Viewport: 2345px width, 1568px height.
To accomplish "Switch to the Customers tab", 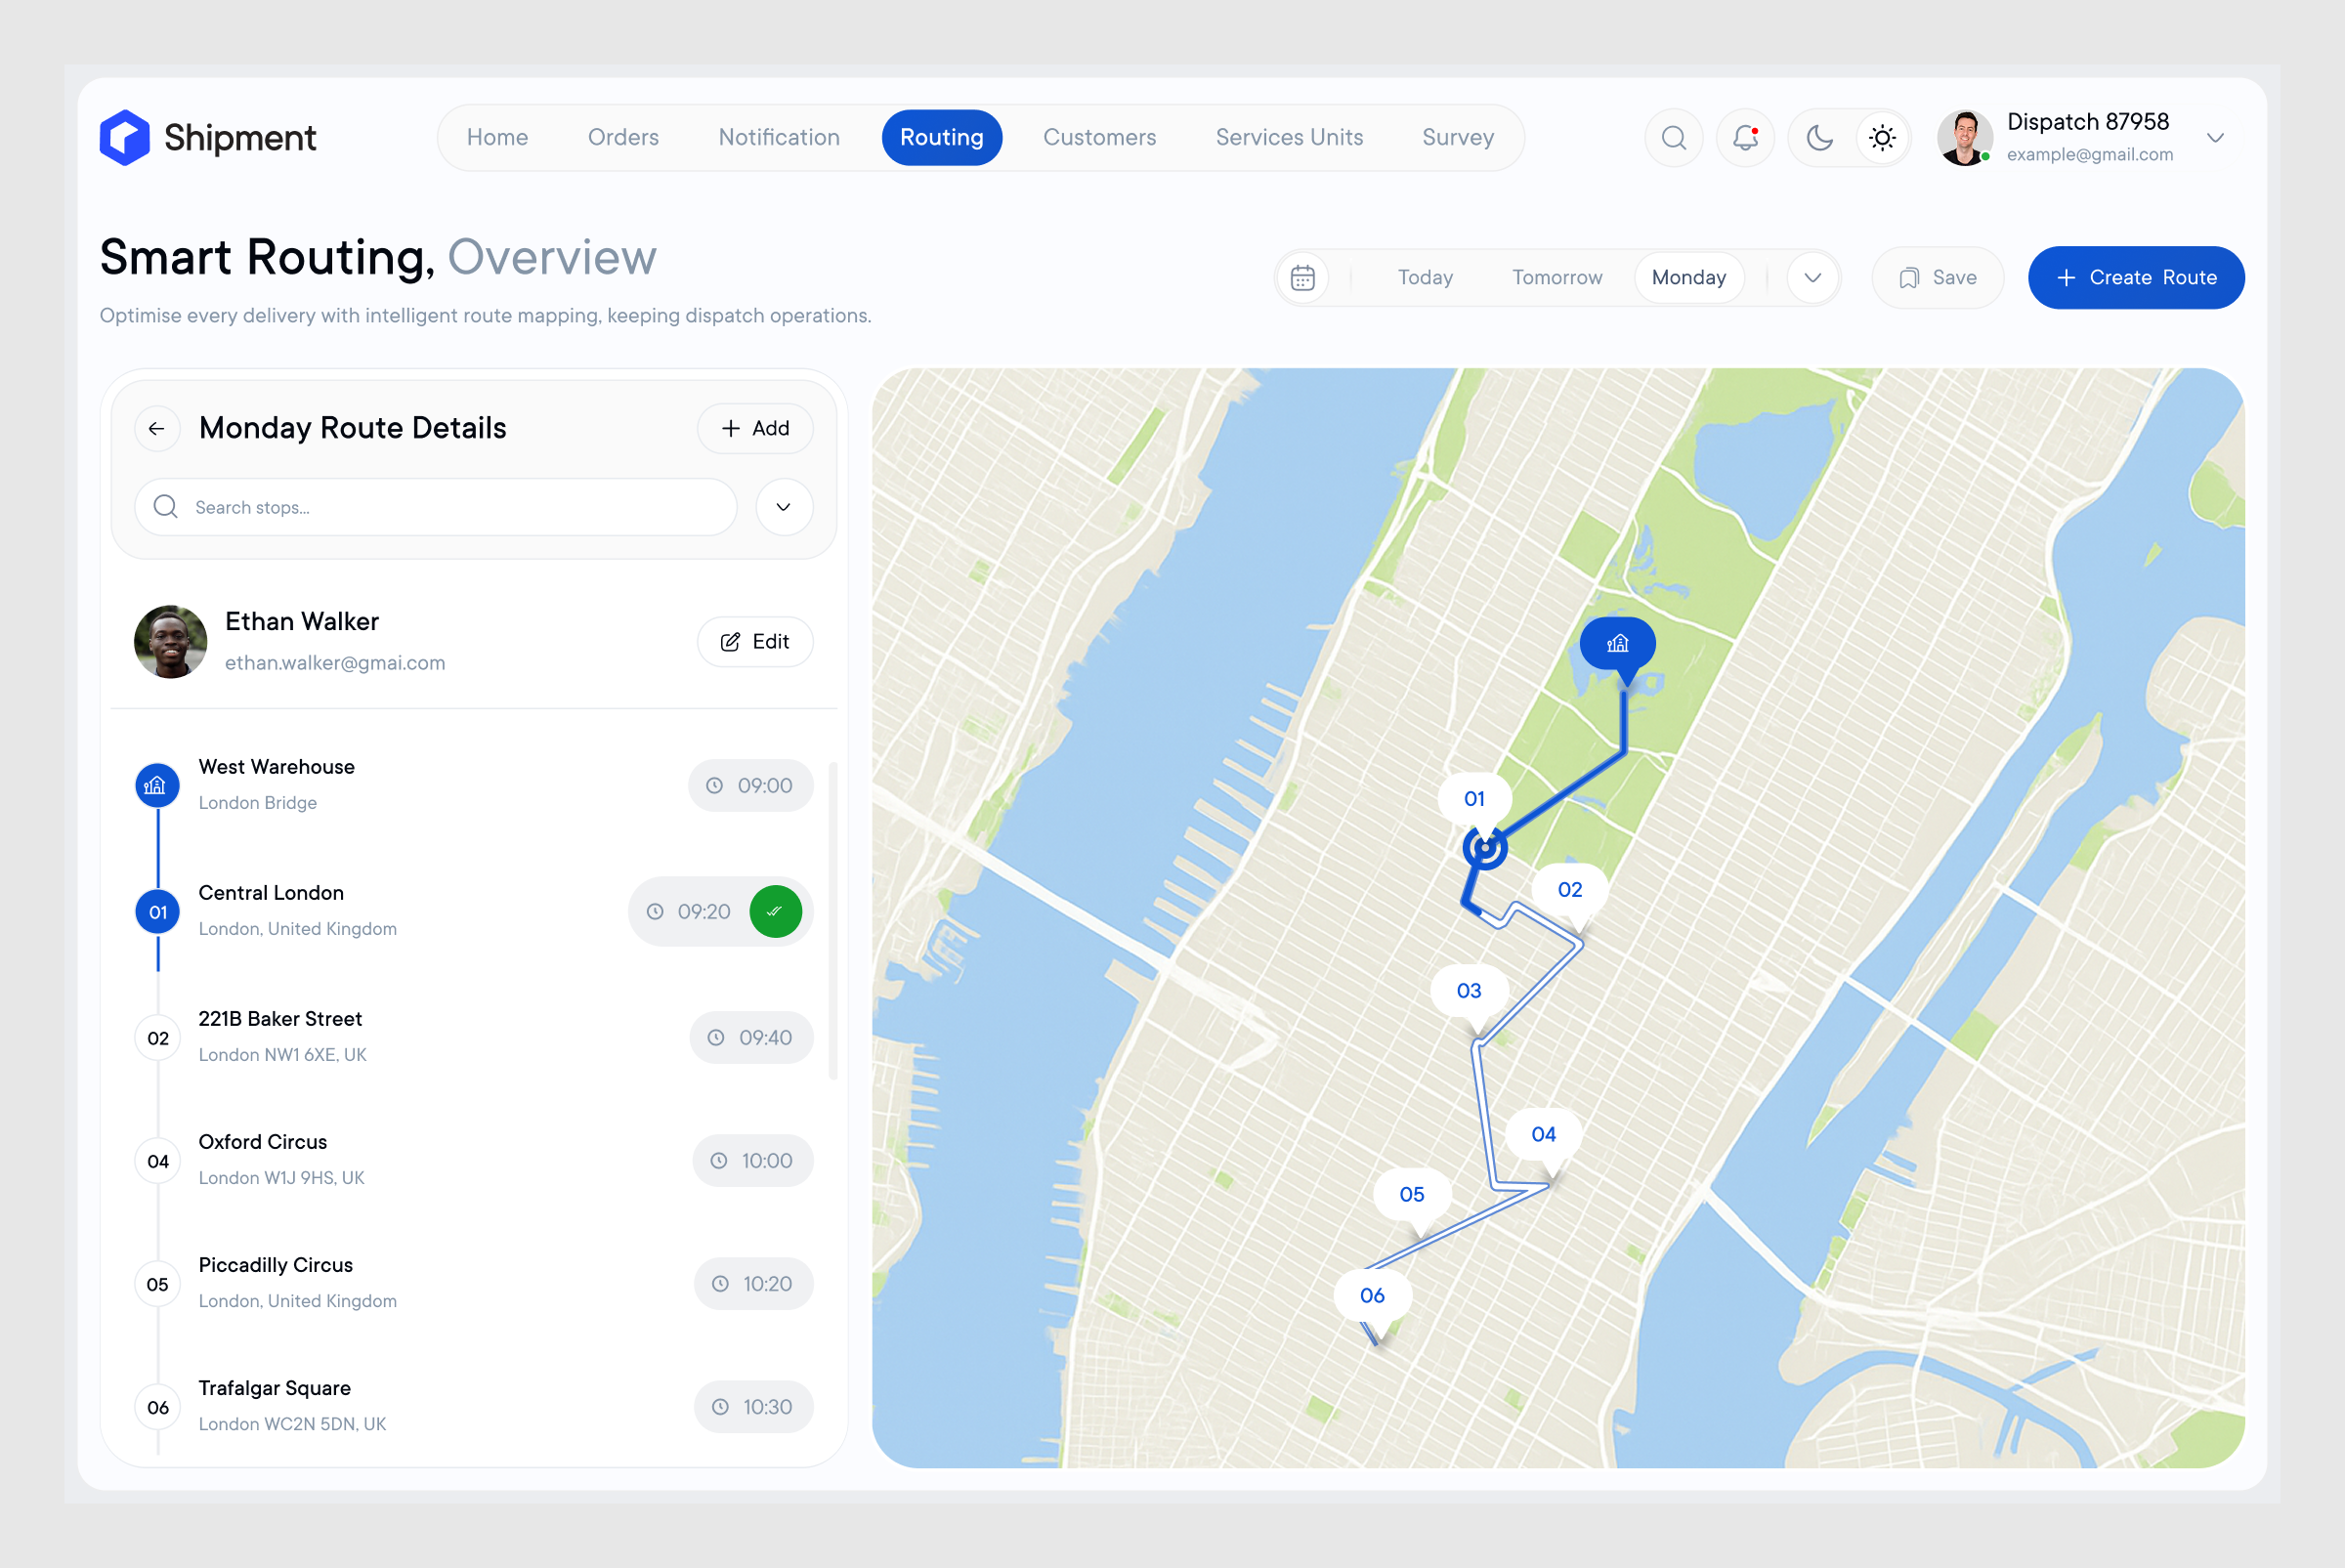I will tap(1099, 137).
